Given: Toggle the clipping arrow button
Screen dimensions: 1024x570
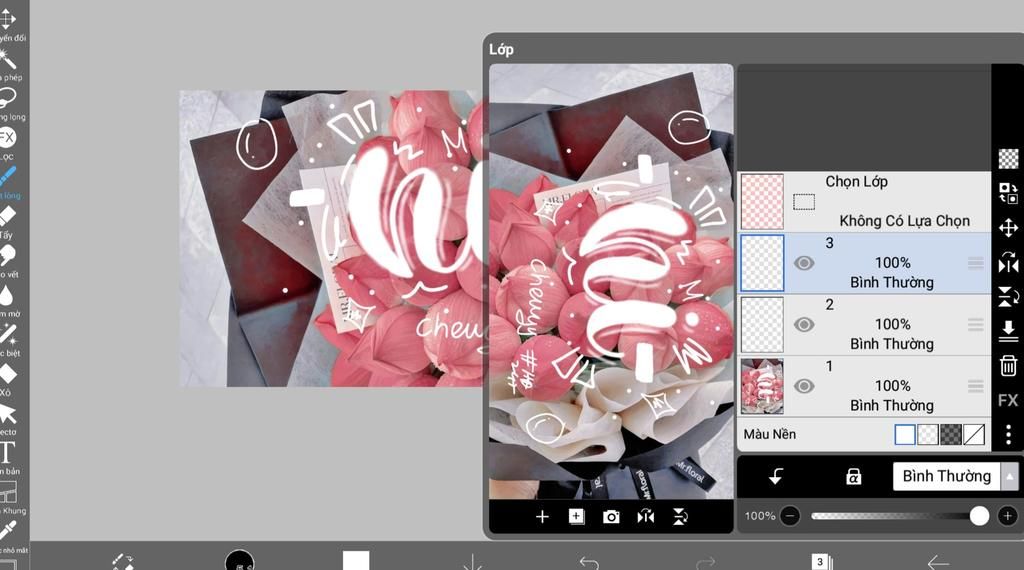Looking at the screenshot, I should click(x=776, y=477).
